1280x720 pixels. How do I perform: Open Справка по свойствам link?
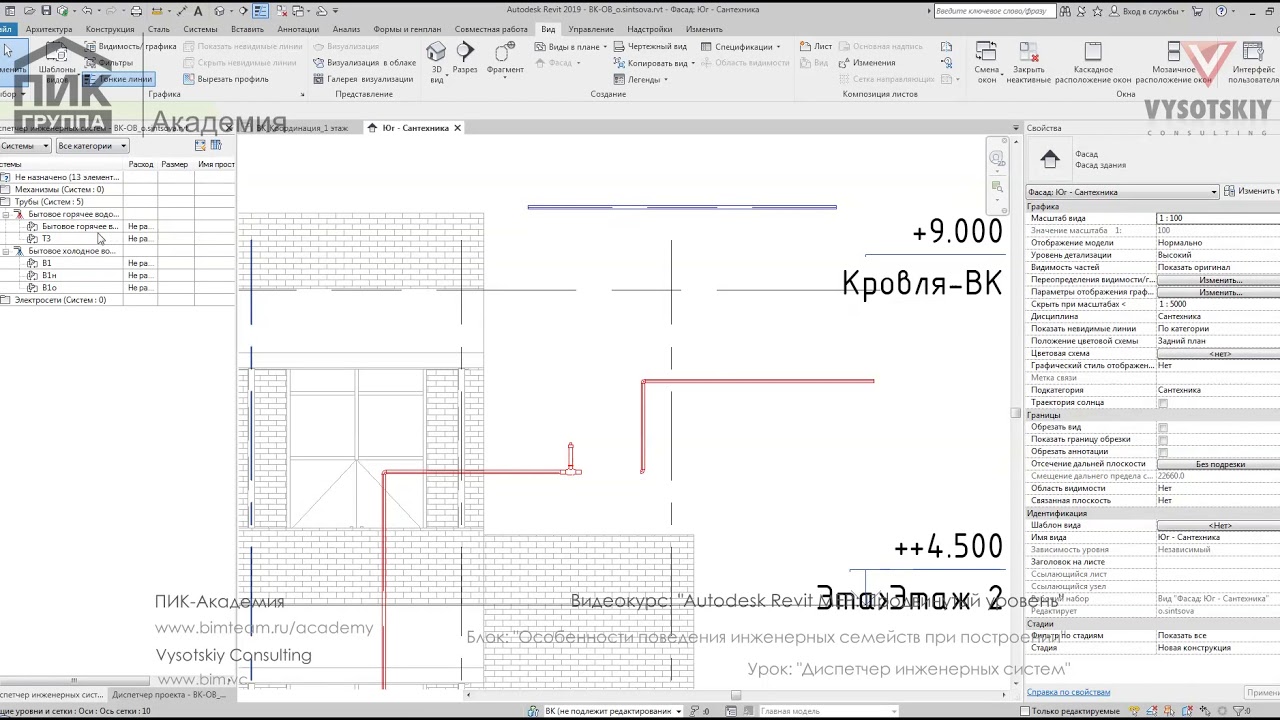pos(1068,692)
